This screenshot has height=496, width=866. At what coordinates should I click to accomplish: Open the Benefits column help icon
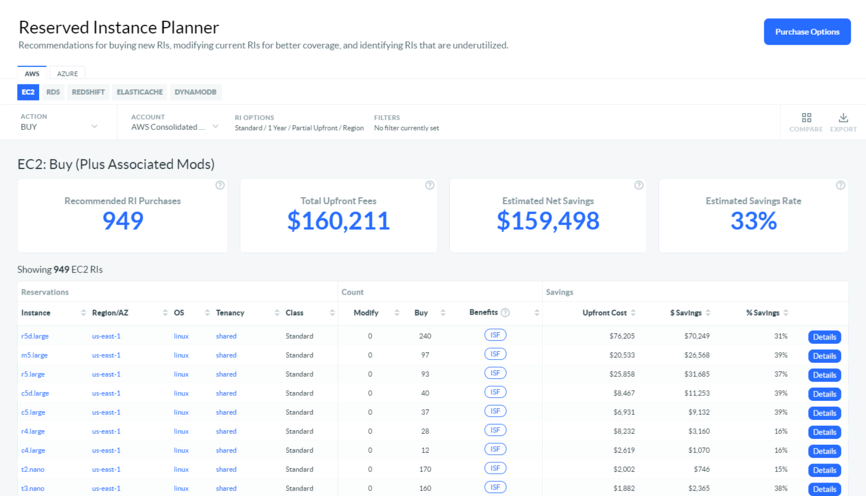[x=505, y=313]
